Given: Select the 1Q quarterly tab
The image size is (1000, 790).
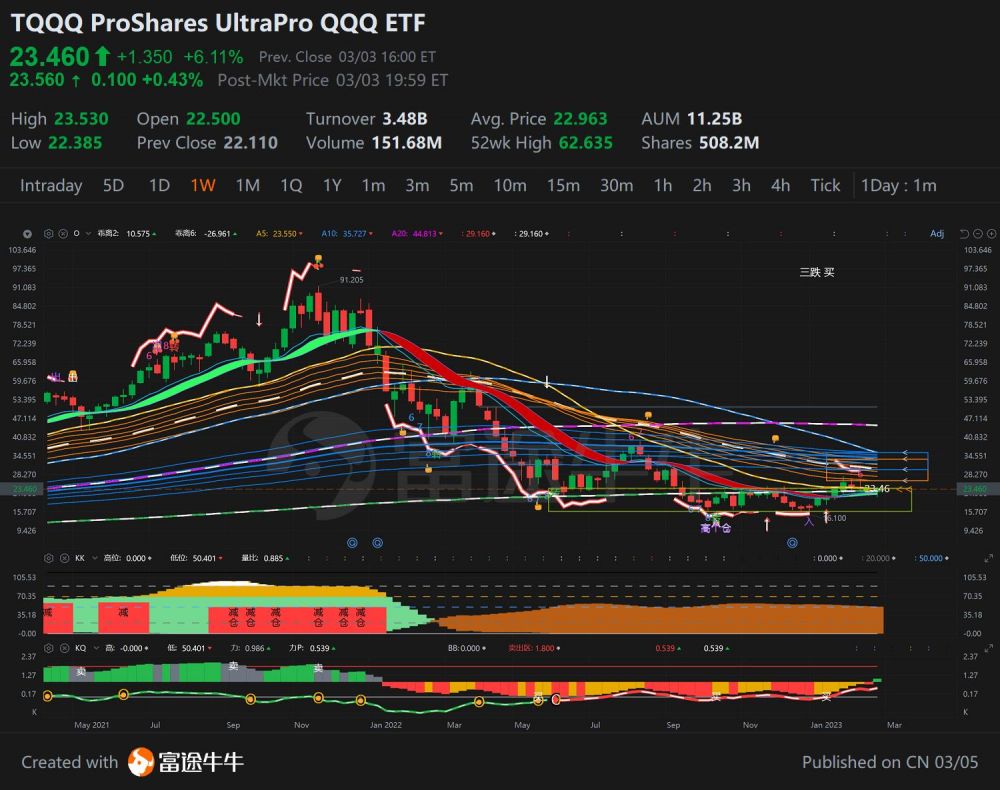Looking at the screenshot, I should [291, 186].
